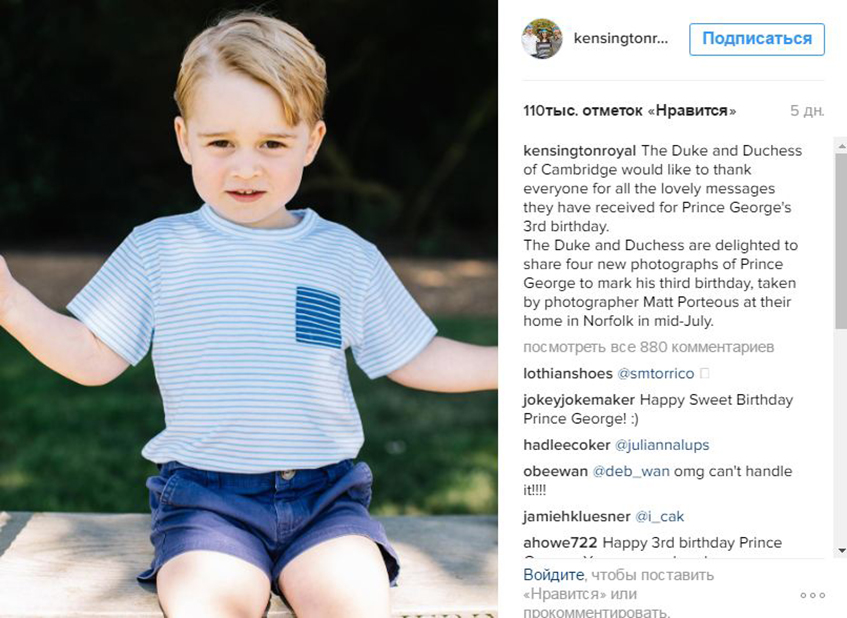The height and width of the screenshot is (618, 847).
Task: Click the three-dots more options icon
Action: [812, 595]
